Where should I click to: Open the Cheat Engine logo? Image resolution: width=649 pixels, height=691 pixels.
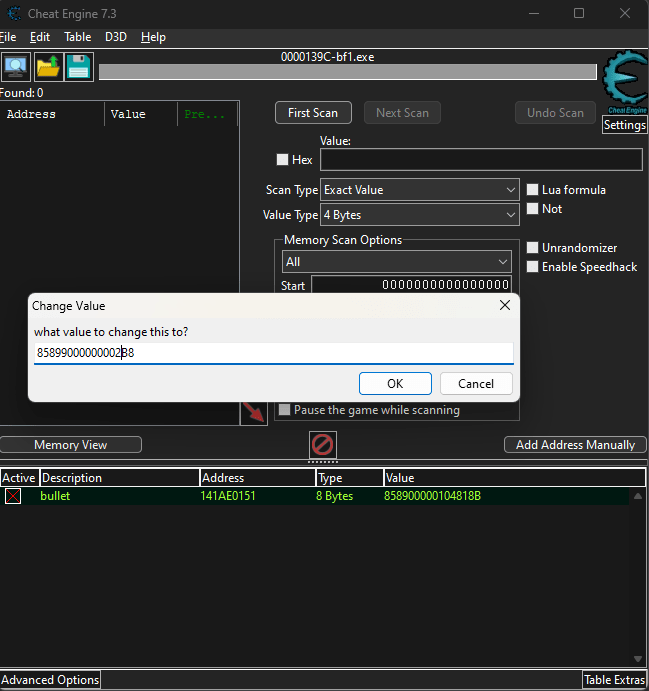(625, 82)
